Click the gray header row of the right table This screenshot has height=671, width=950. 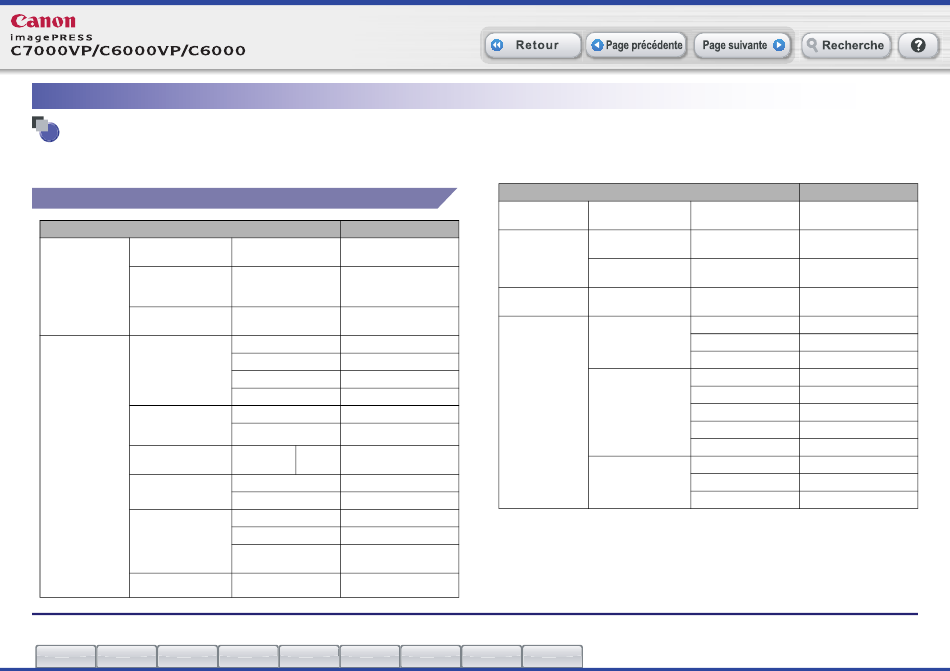click(x=707, y=192)
